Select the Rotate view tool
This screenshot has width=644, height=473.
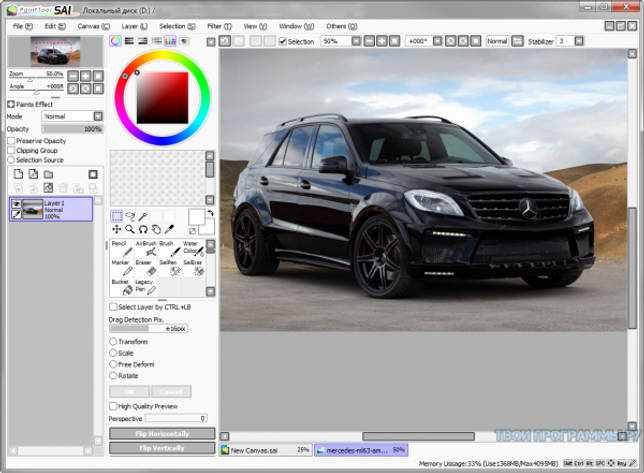[143, 229]
